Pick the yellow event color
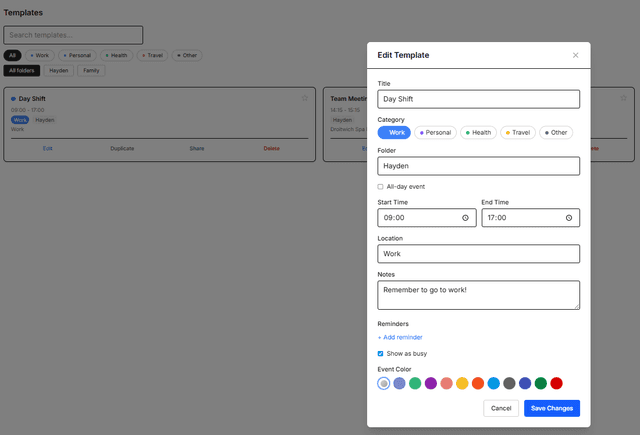This screenshot has width=640, height=435. [462, 383]
